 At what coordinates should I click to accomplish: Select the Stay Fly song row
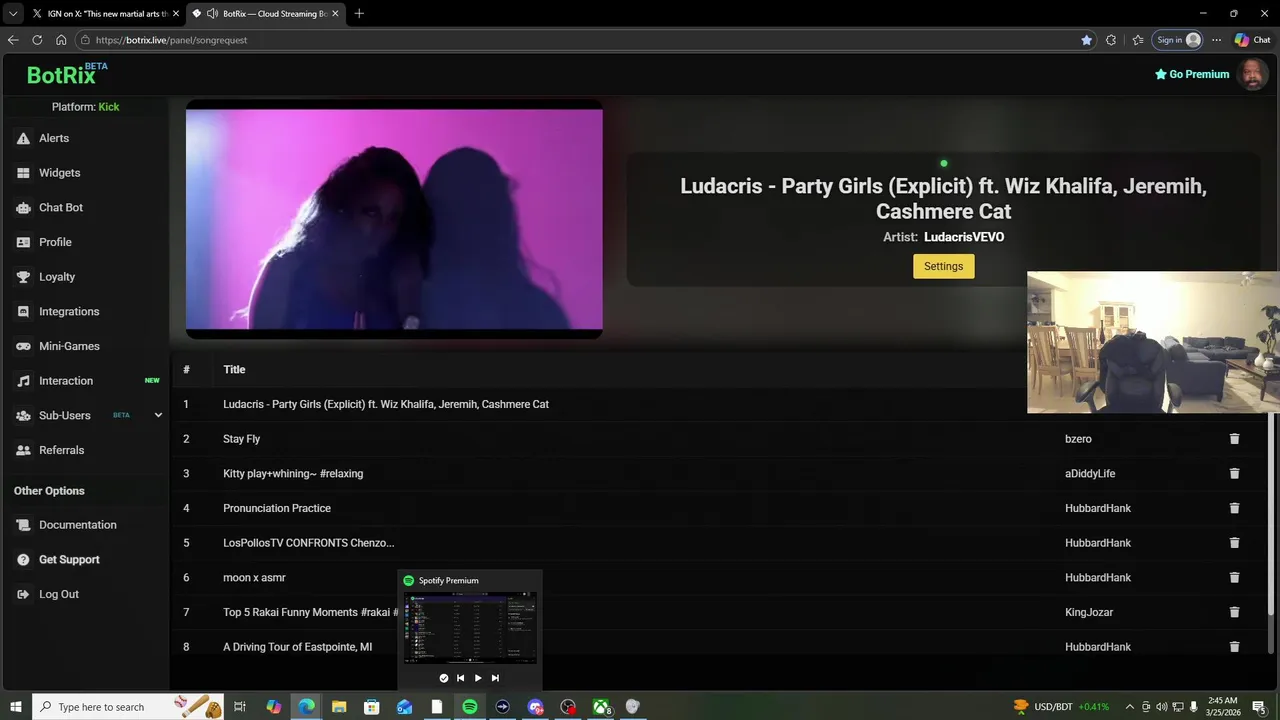pos(718,439)
